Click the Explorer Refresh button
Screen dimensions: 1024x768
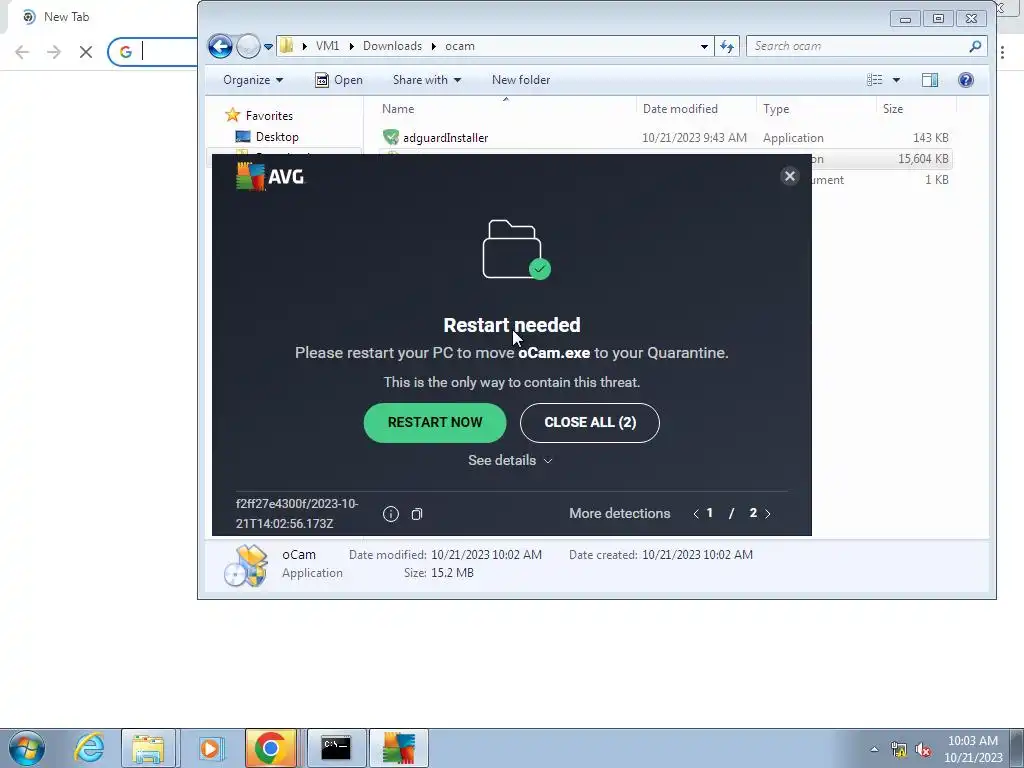tap(727, 46)
